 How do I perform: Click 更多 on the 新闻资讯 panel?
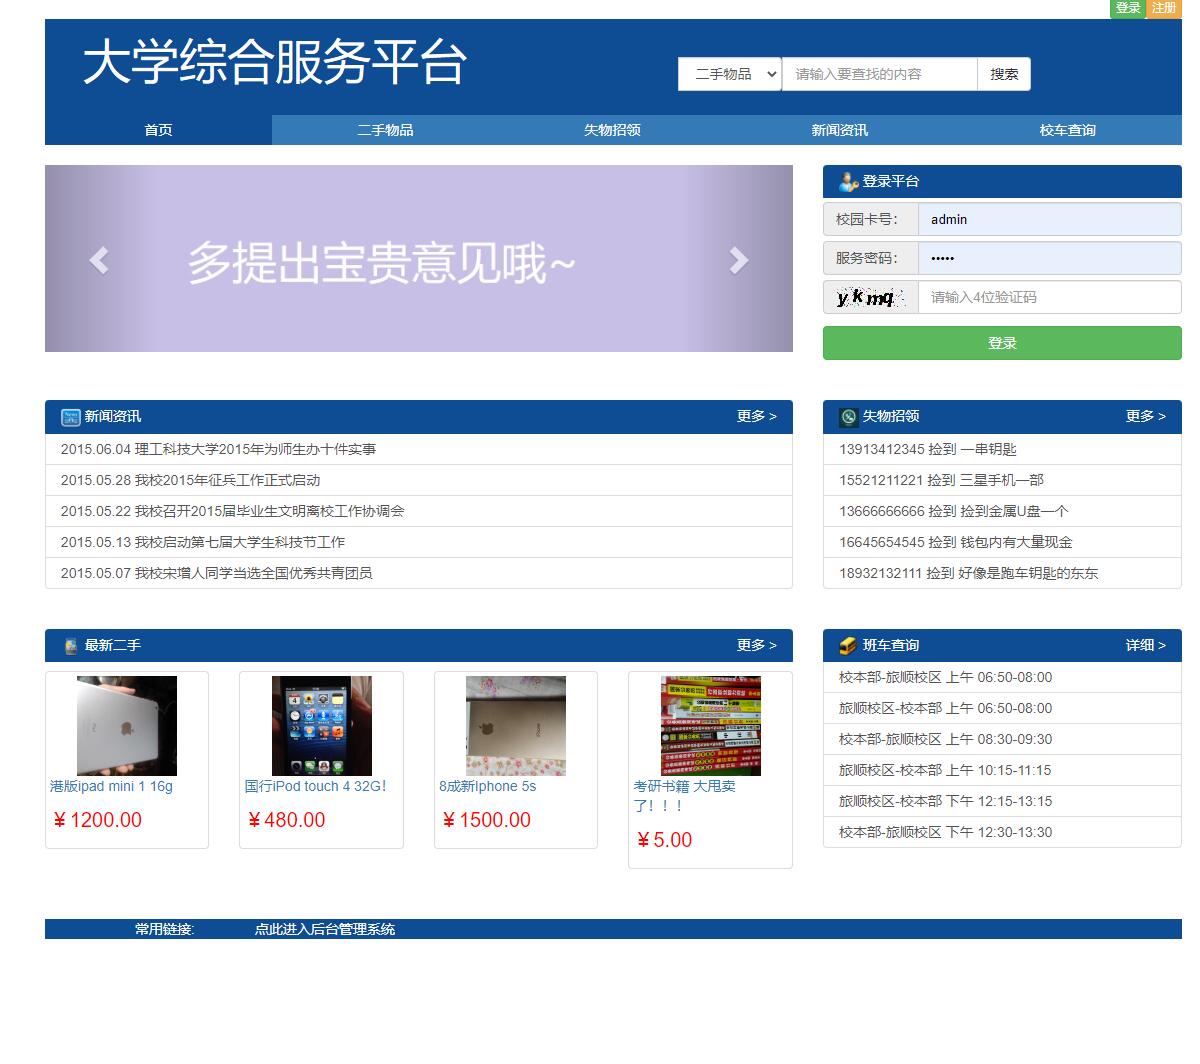point(756,416)
